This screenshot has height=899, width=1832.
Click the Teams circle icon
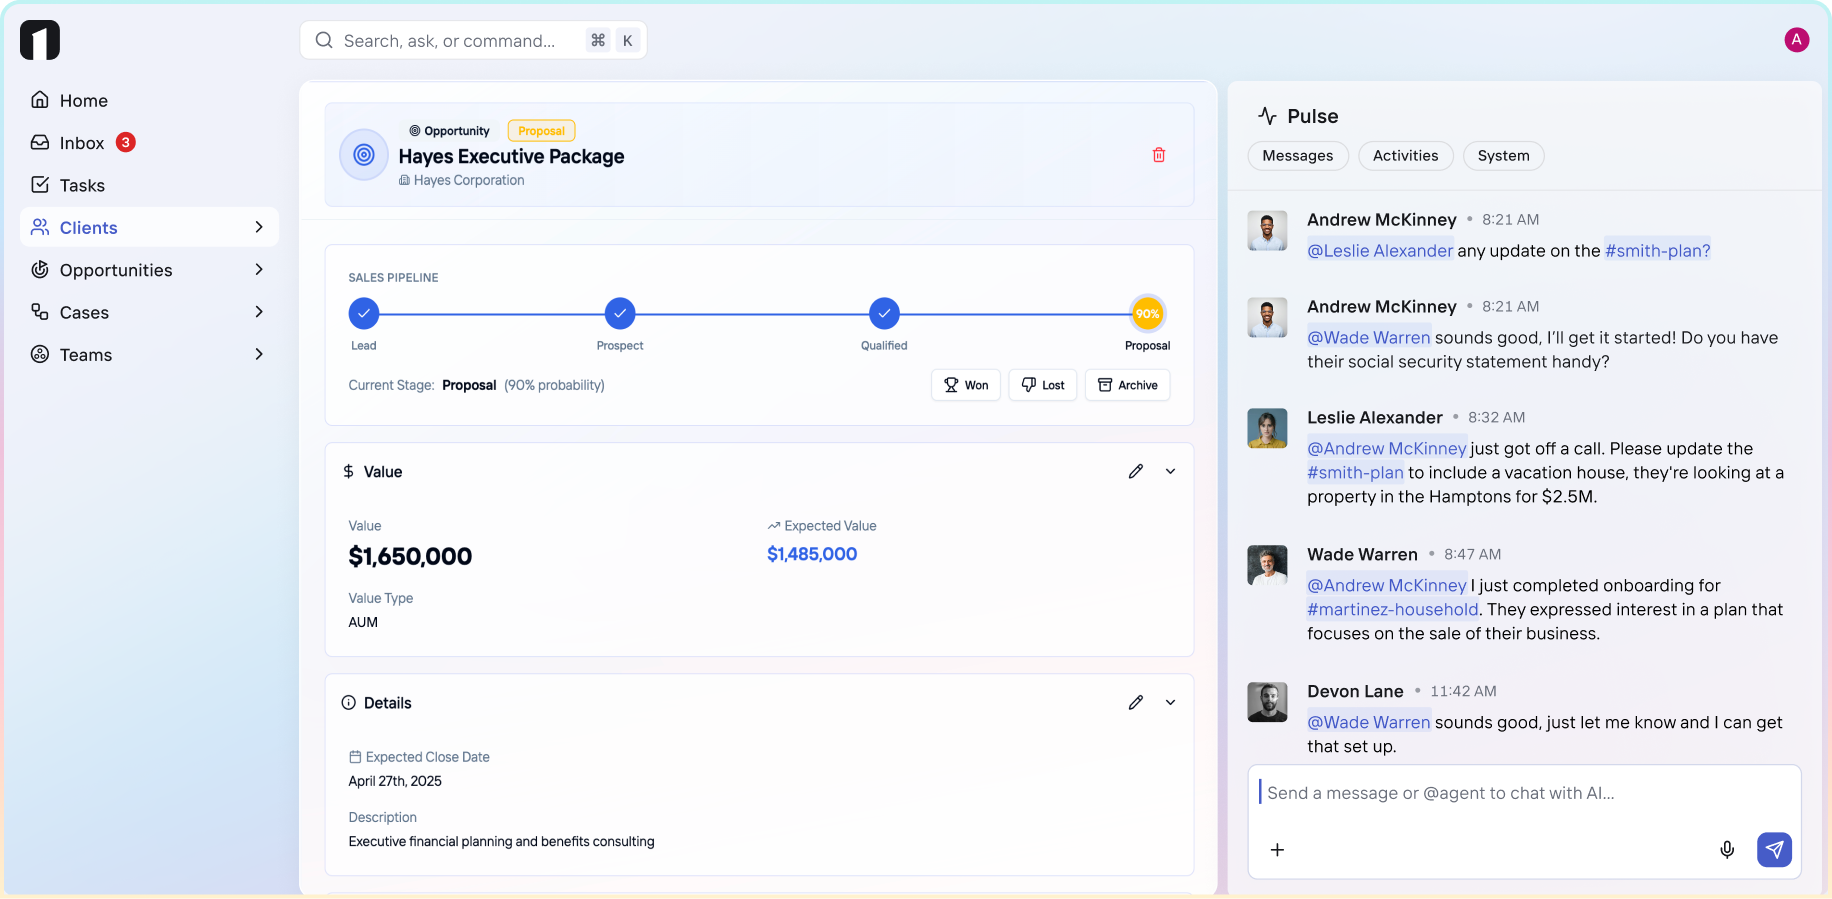coord(40,354)
